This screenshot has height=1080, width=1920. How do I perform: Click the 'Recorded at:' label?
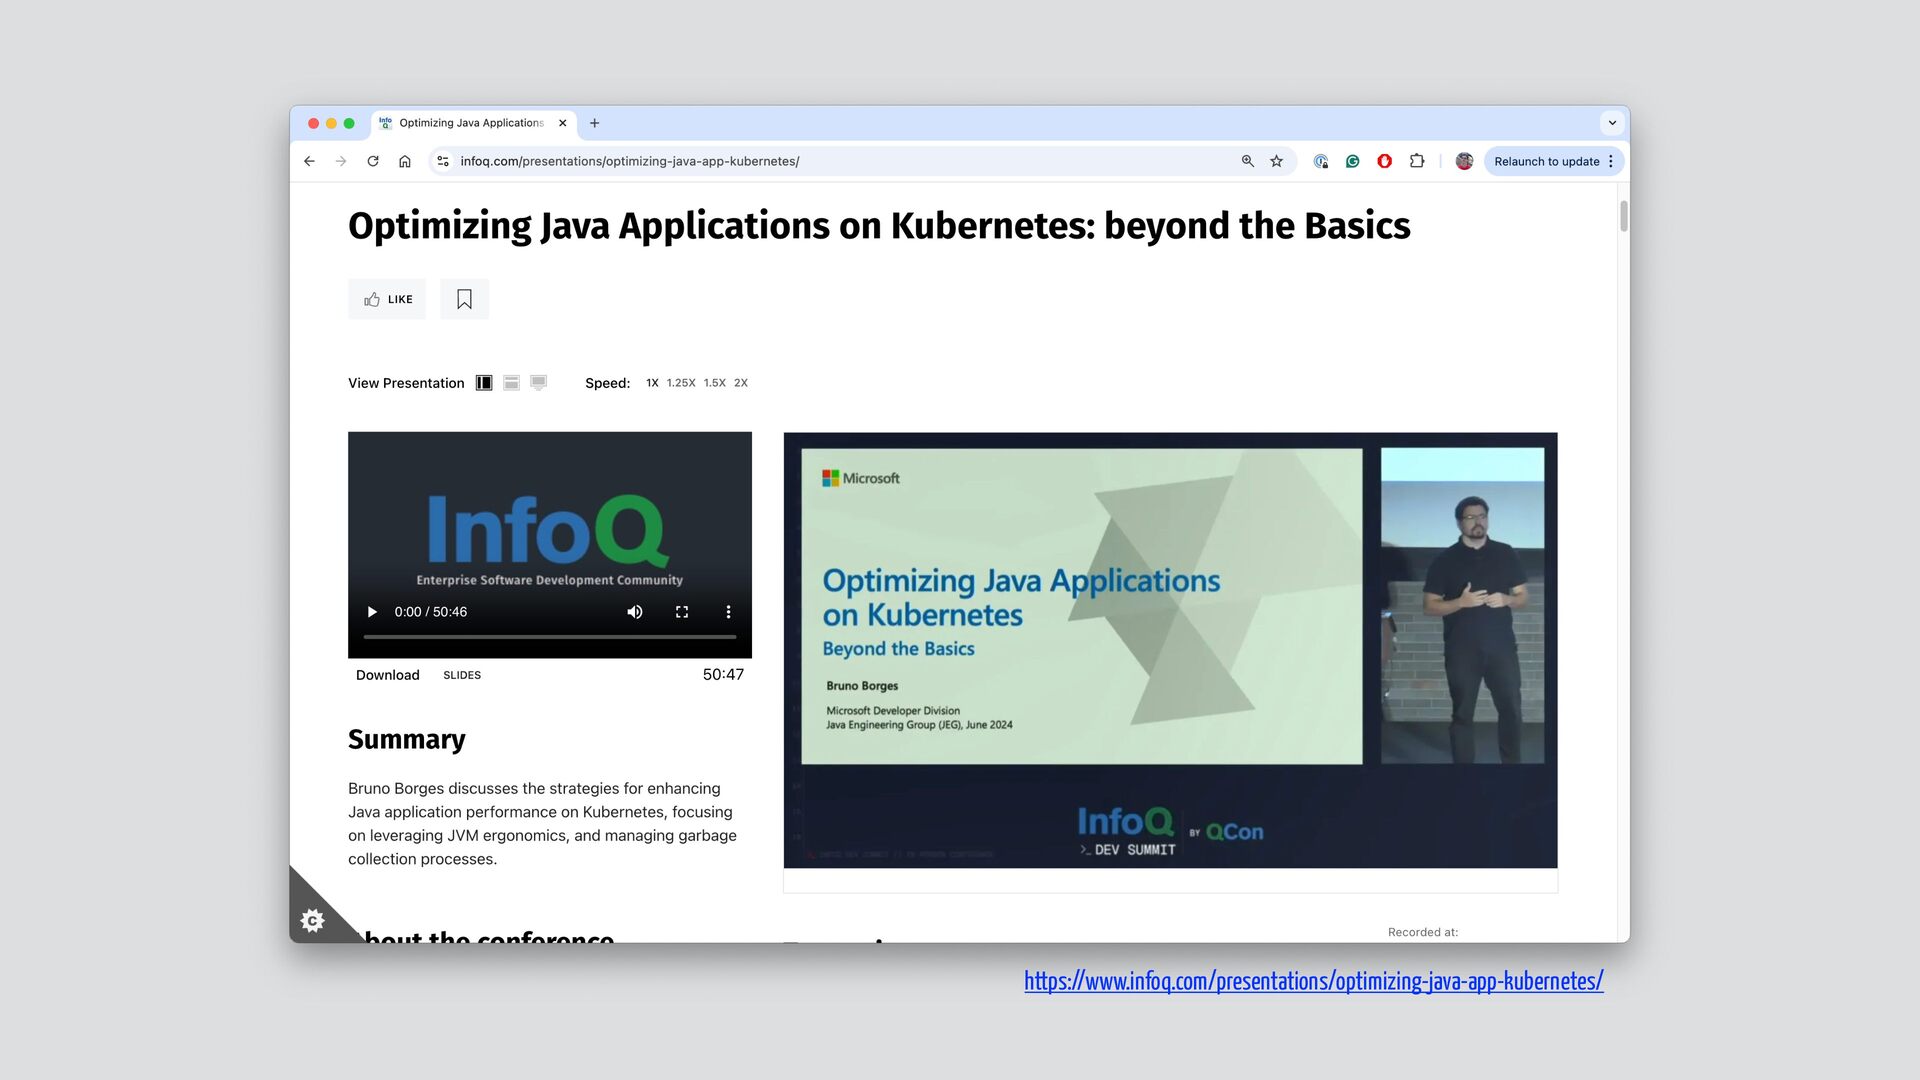click(1423, 932)
